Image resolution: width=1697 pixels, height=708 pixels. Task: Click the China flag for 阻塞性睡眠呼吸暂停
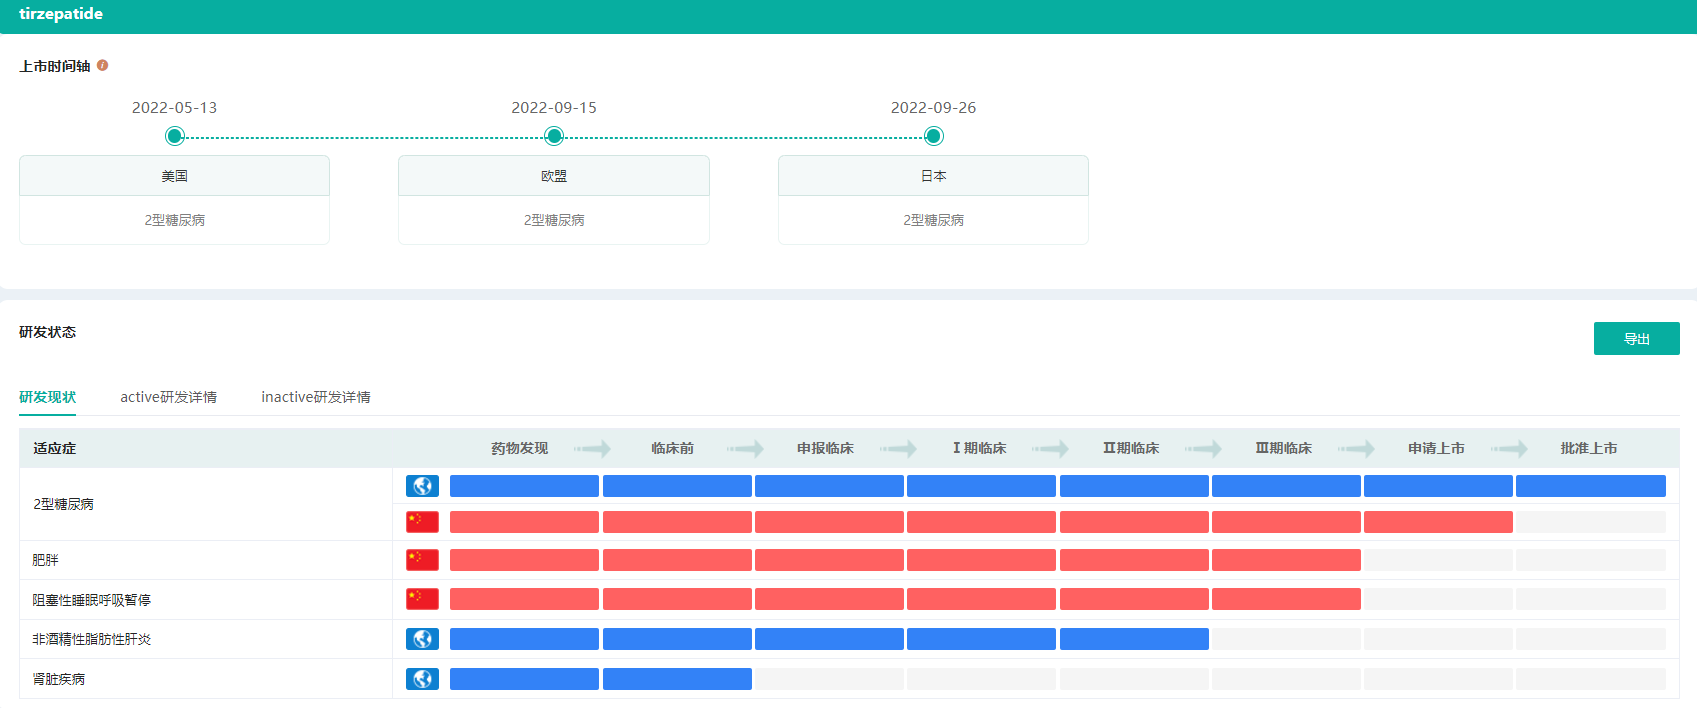pyautogui.click(x=422, y=599)
